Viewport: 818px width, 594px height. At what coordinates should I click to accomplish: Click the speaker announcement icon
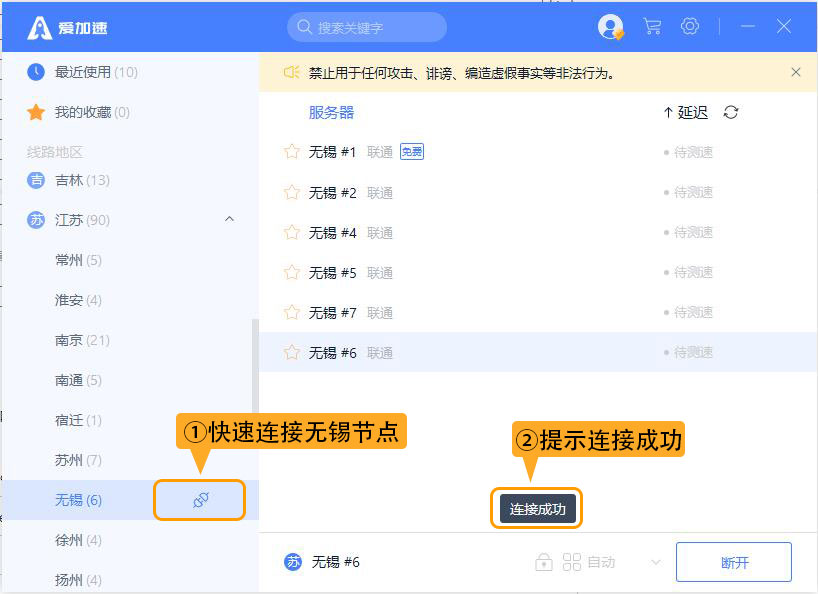291,72
